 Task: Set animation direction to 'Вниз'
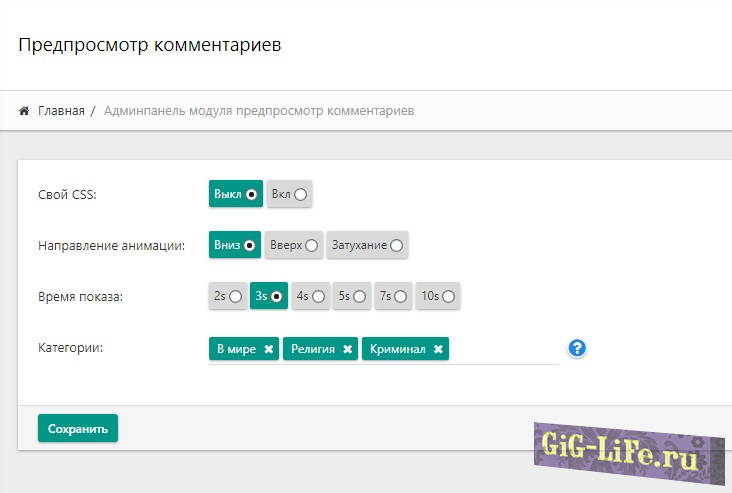pos(236,245)
